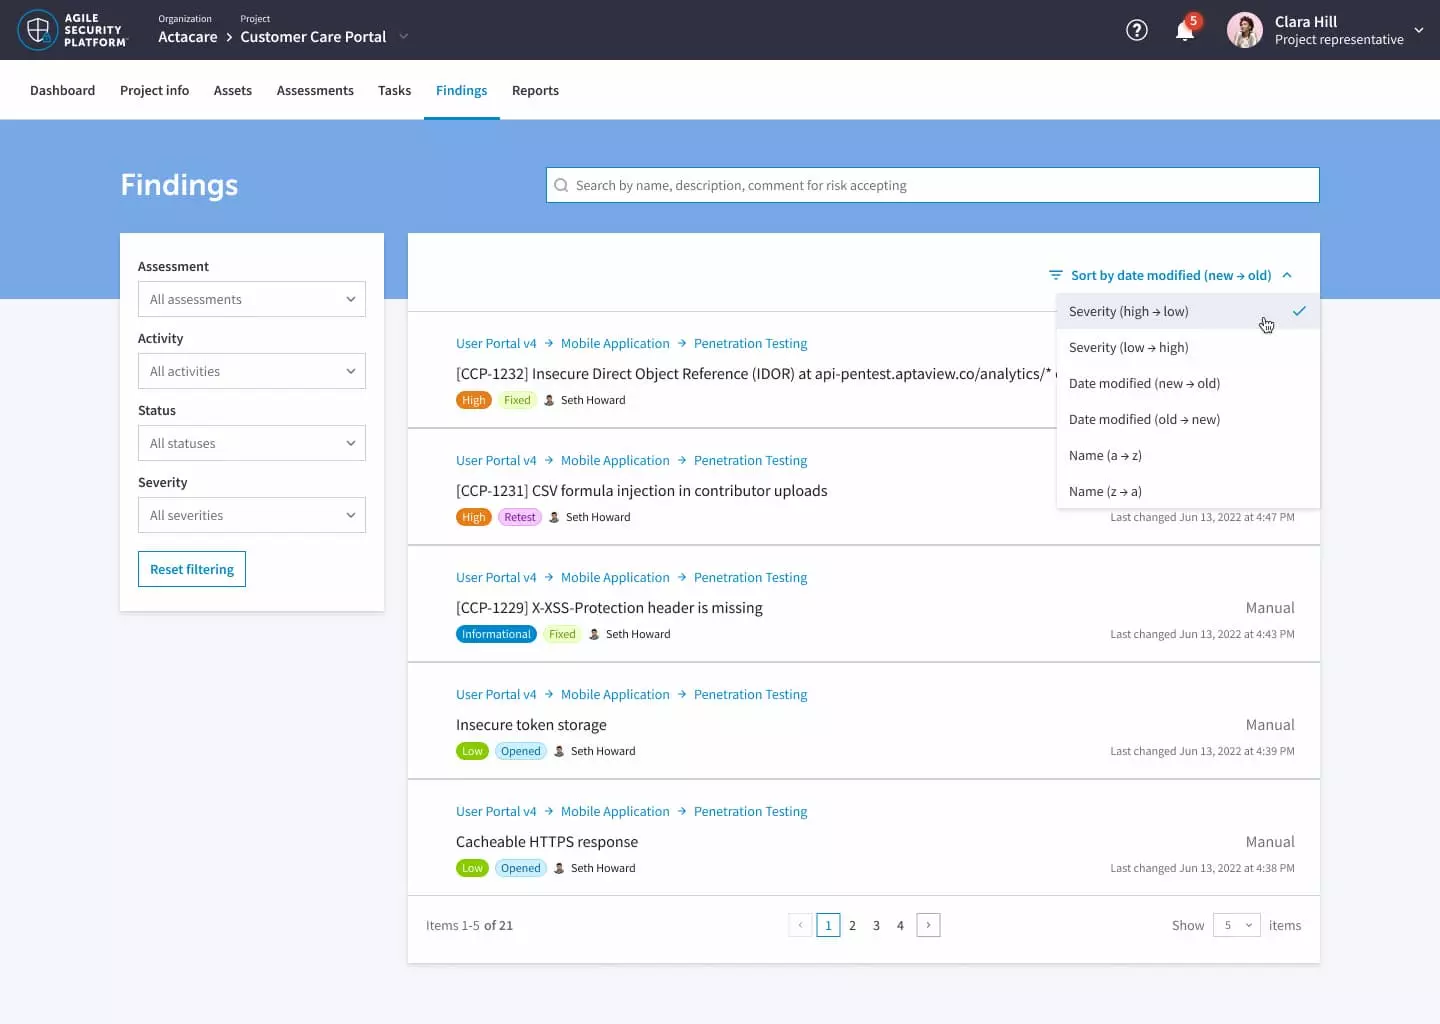Open the All assessments dropdown

pyautogui.click(x=252, y=299)
